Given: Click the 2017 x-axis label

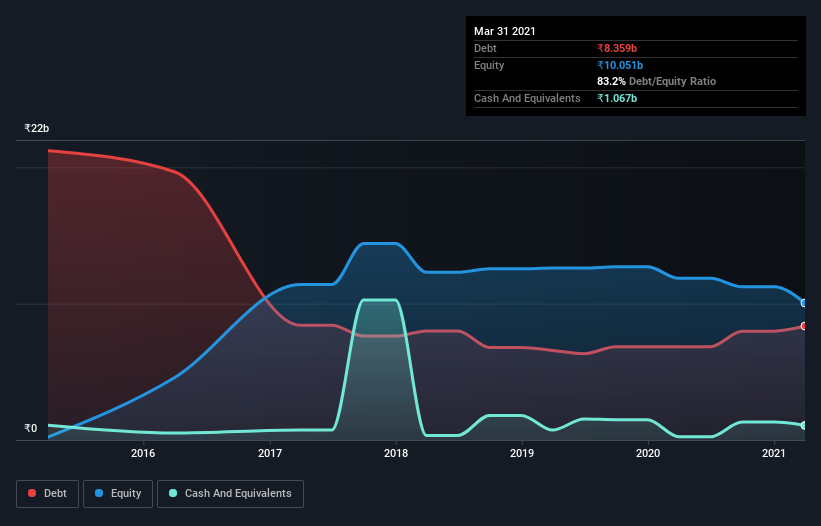Looking at the screenshot, I should [270, 453].
